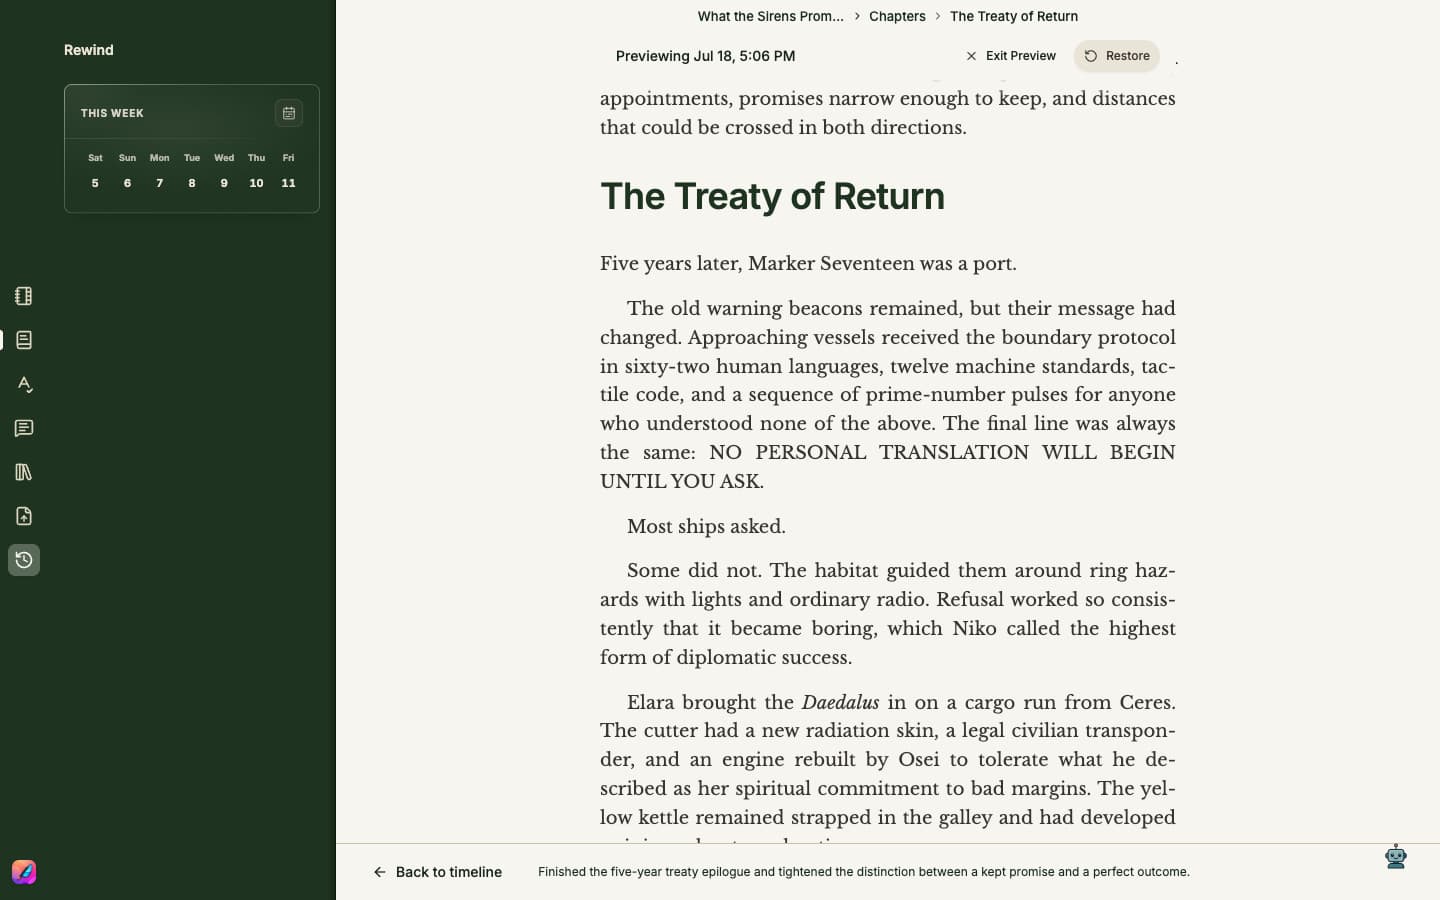This screenshot has width=1440, height=900.
Task: Click the "Previewing Jul 18, 5:06 PM" label
Action: (x=705, y=56)
